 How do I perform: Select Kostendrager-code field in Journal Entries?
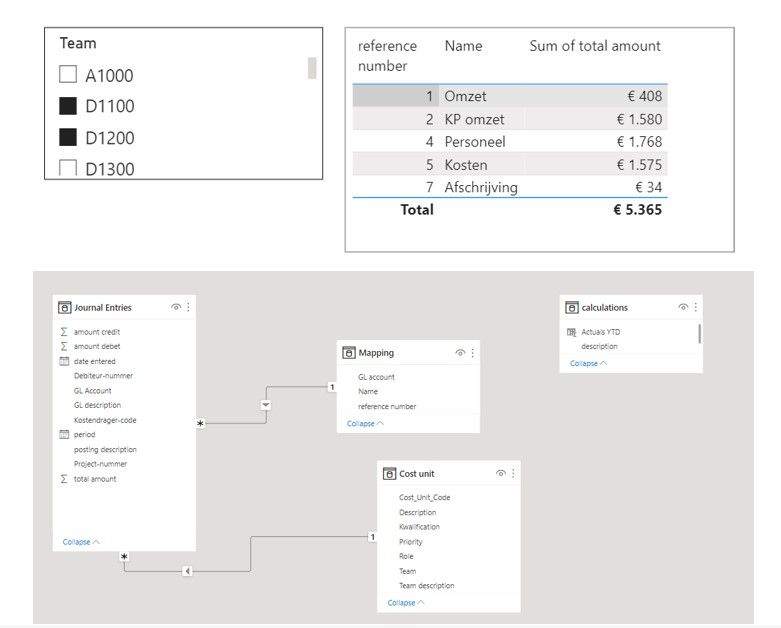click(x=105, y=420)
